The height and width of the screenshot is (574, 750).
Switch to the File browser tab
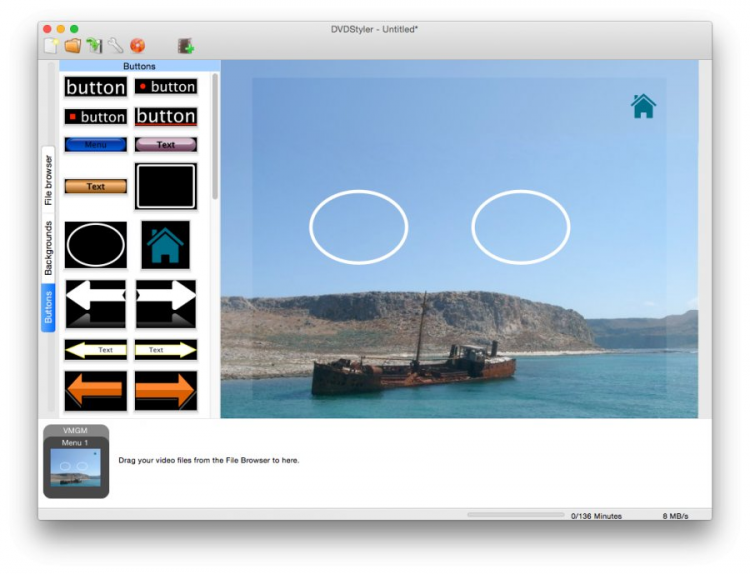(48, 180)
